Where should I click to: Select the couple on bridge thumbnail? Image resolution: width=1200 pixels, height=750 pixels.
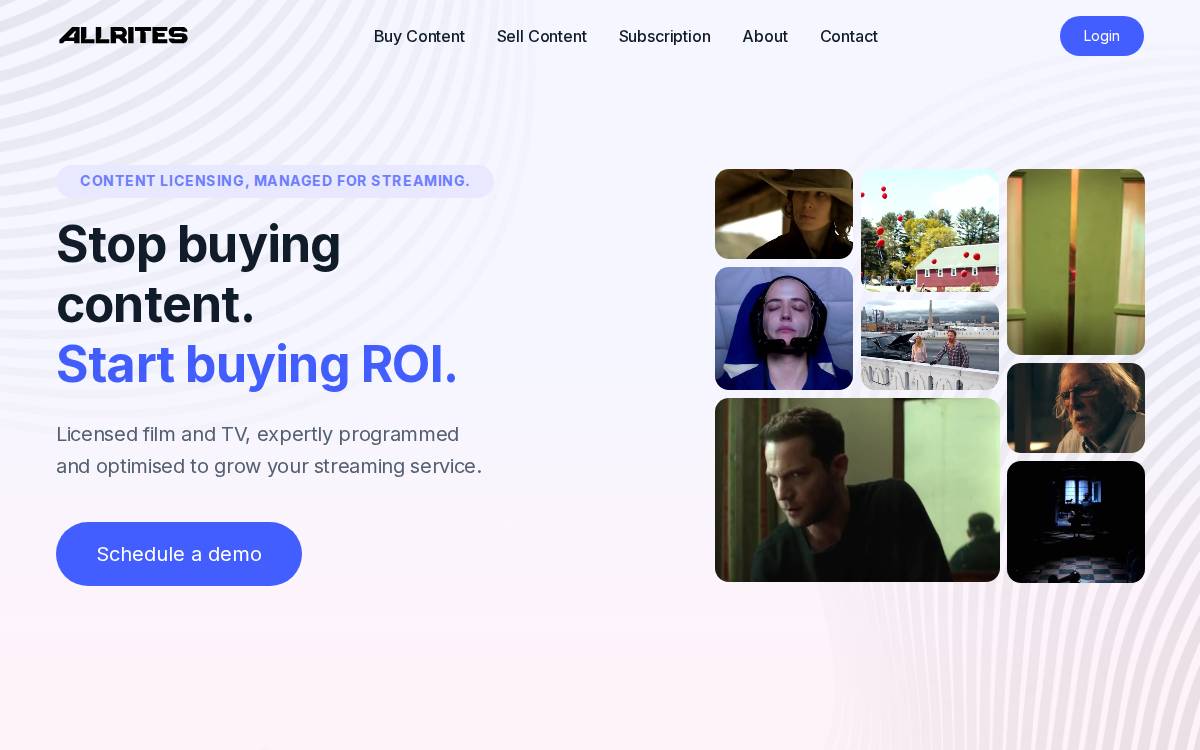(930, 345)
